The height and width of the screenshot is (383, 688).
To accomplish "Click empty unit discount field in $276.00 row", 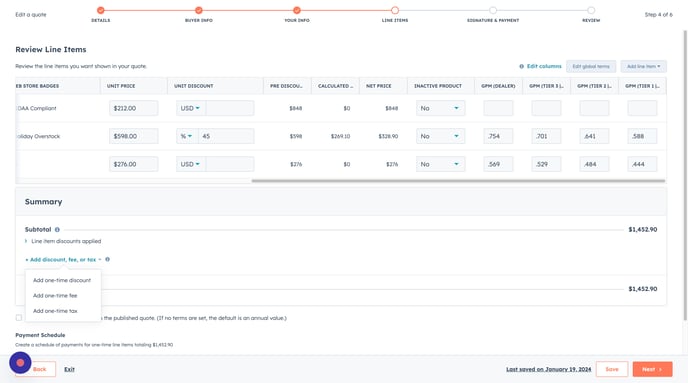I will pos(229,164).
